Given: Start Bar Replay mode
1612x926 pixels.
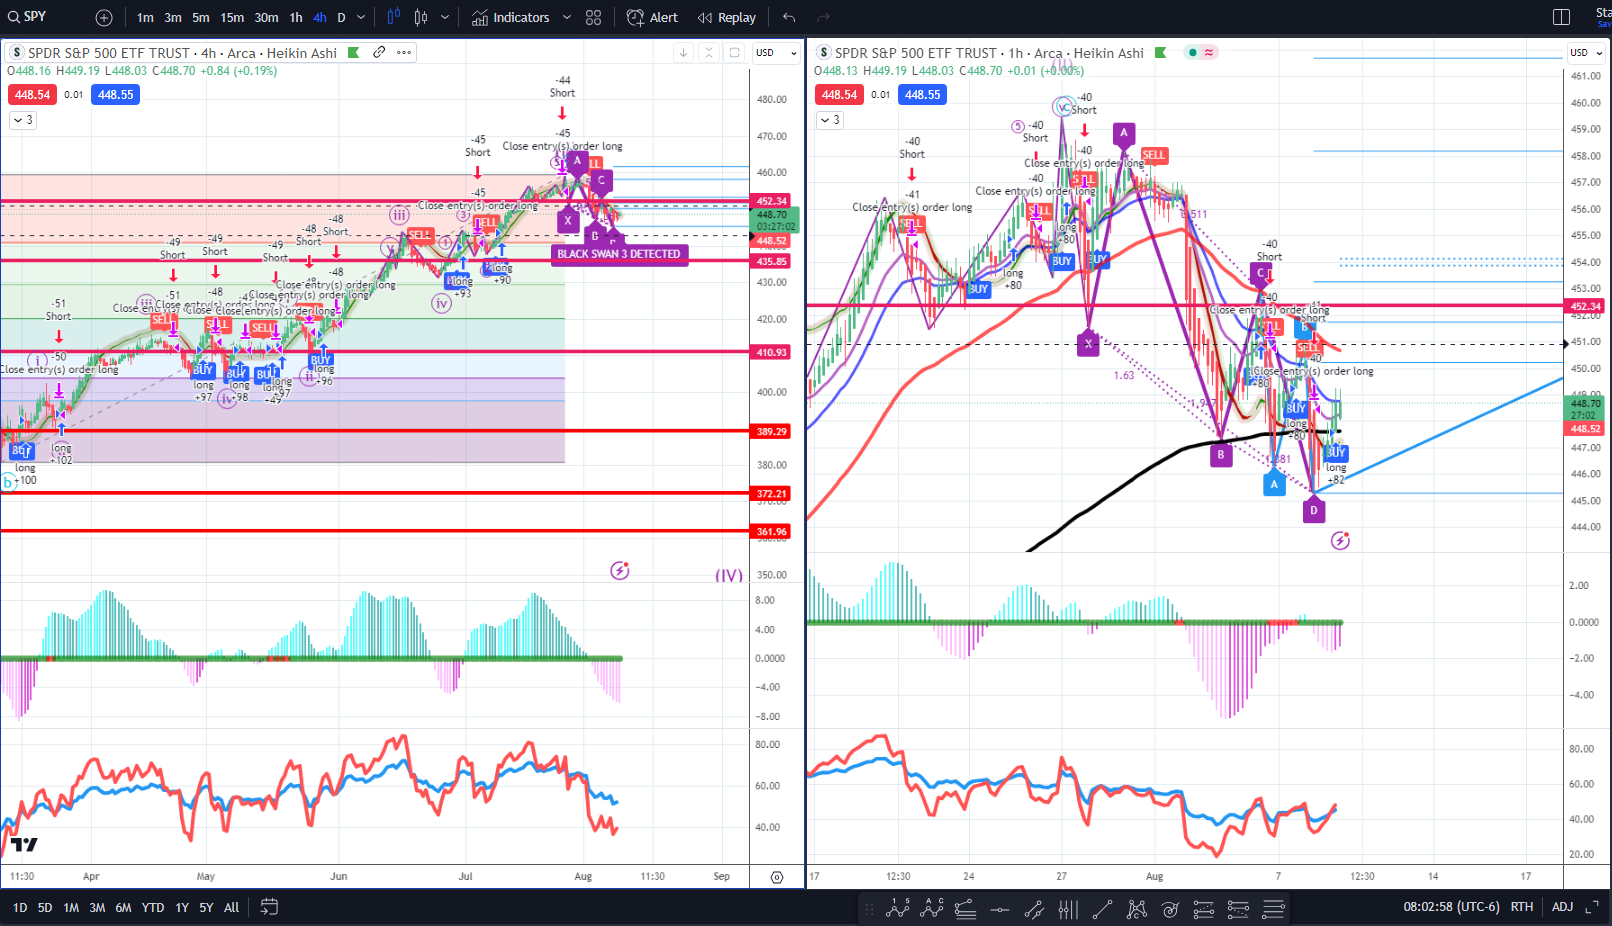Looking at the screenshot, I should click(727, 17).
